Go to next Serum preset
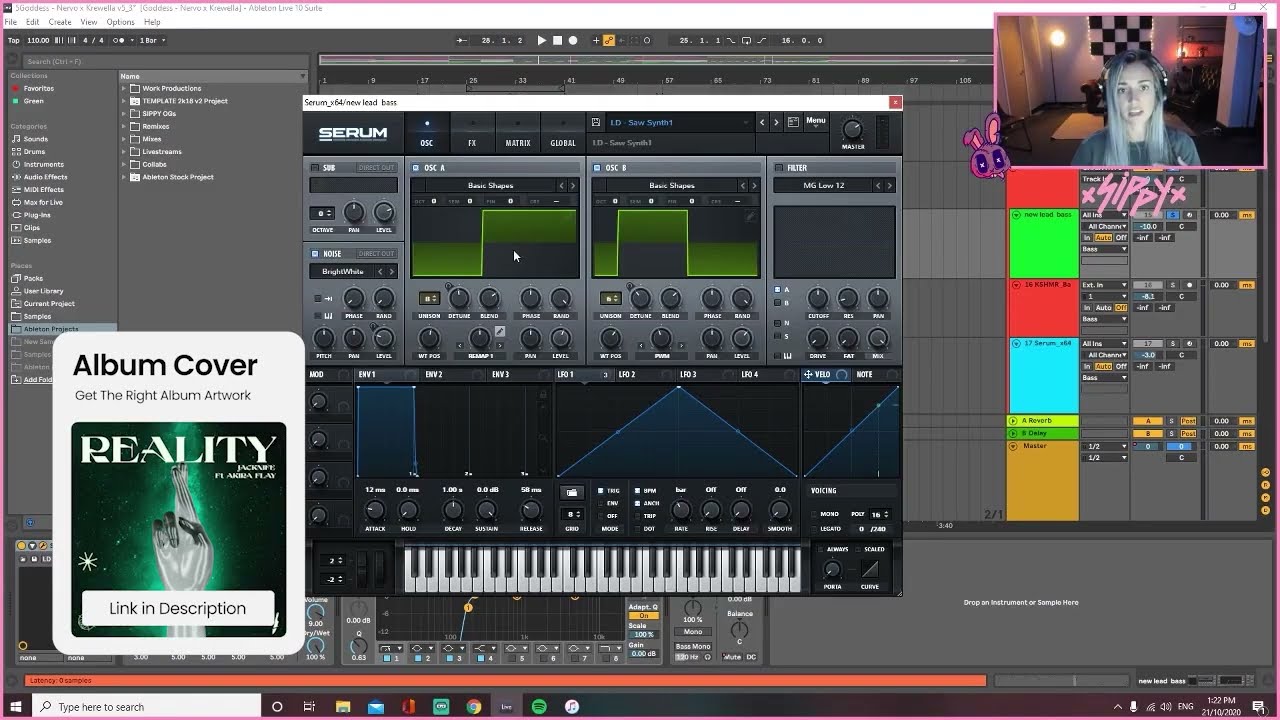The width and height of the screenshot is (1280, 720). [x=775, y=122]
